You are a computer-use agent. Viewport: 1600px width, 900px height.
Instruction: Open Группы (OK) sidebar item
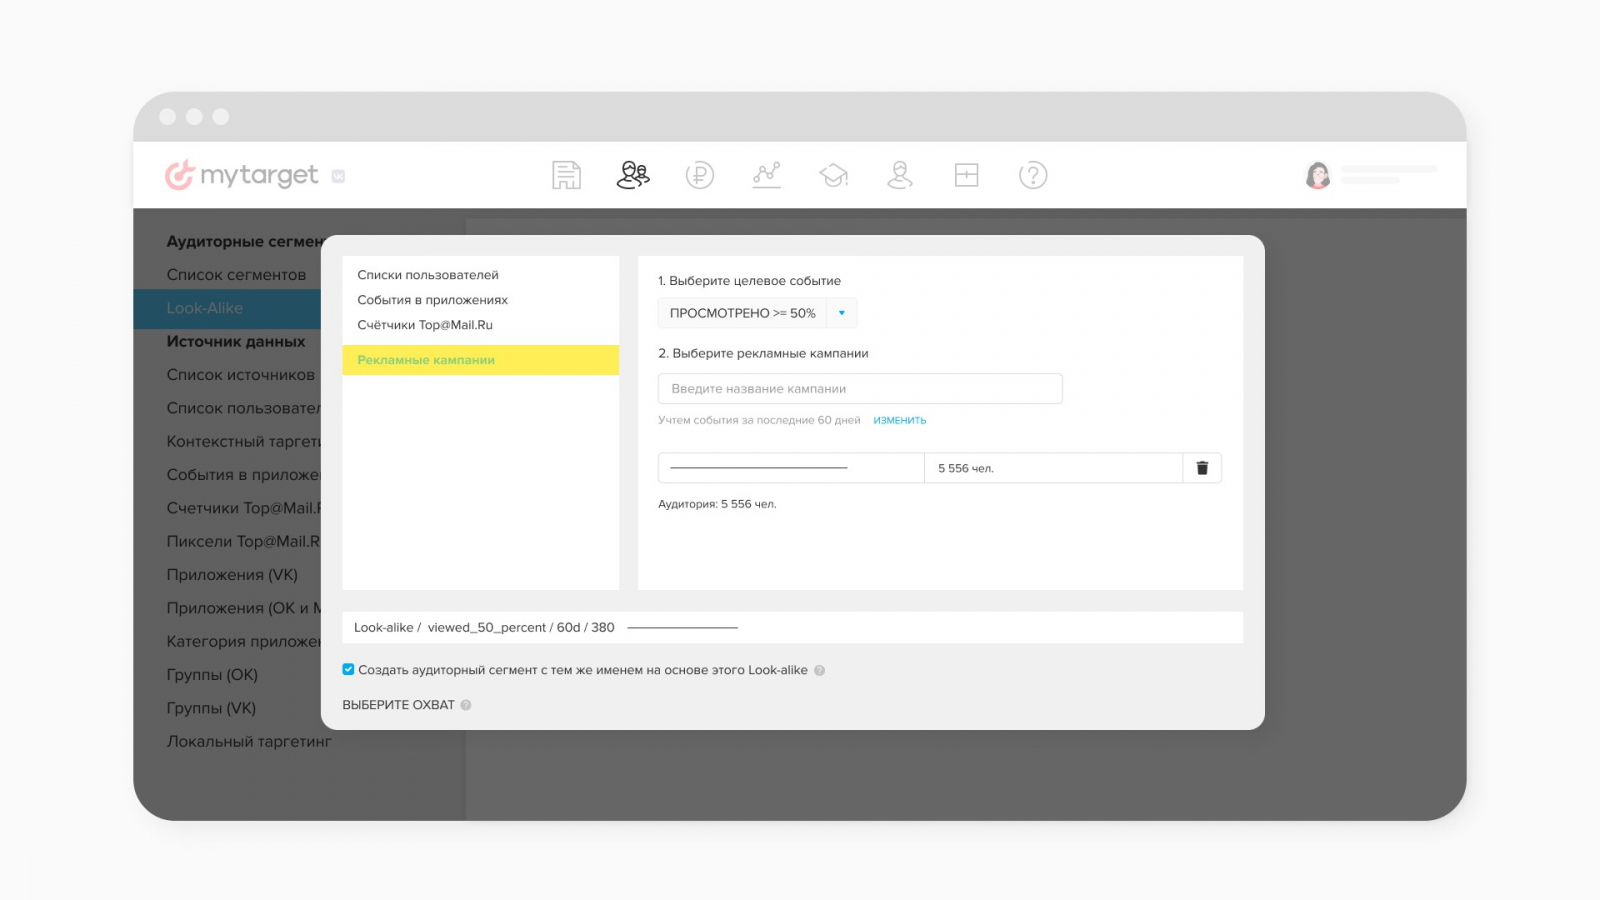(x=212, y=675)
